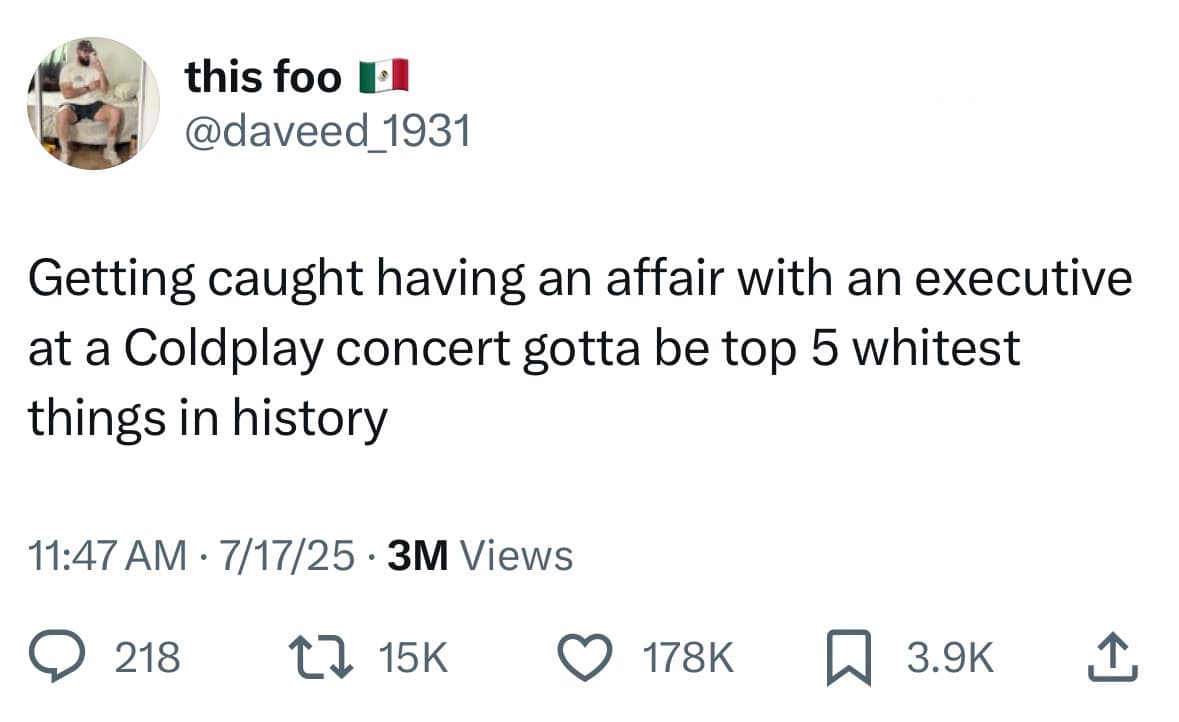Like the tweet with the heart icon
Screen dimensions: 1179x722
[x=585, y=657]
